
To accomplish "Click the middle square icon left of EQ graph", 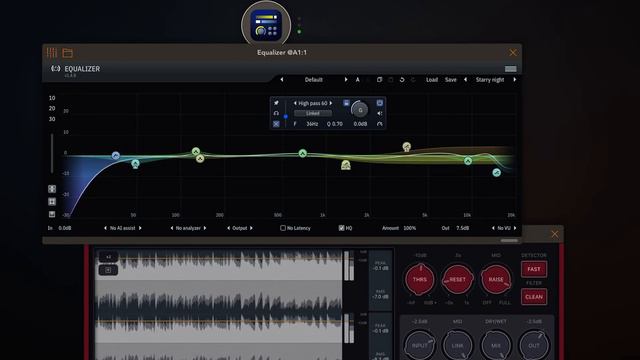I will pos(52,201).
